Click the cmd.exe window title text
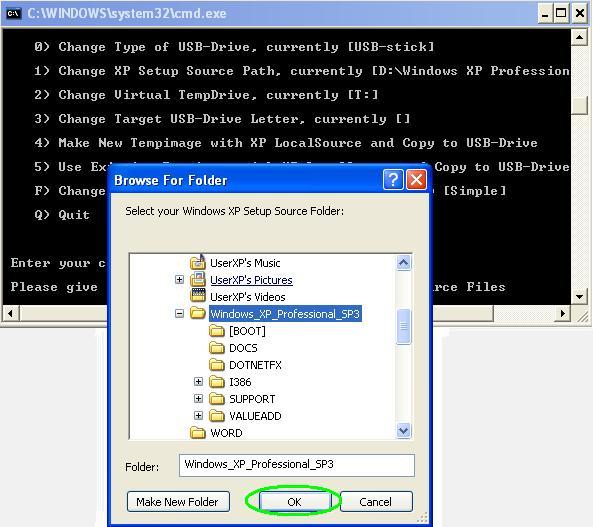Viewport: 593px width, 527px height. pos(127,14)
